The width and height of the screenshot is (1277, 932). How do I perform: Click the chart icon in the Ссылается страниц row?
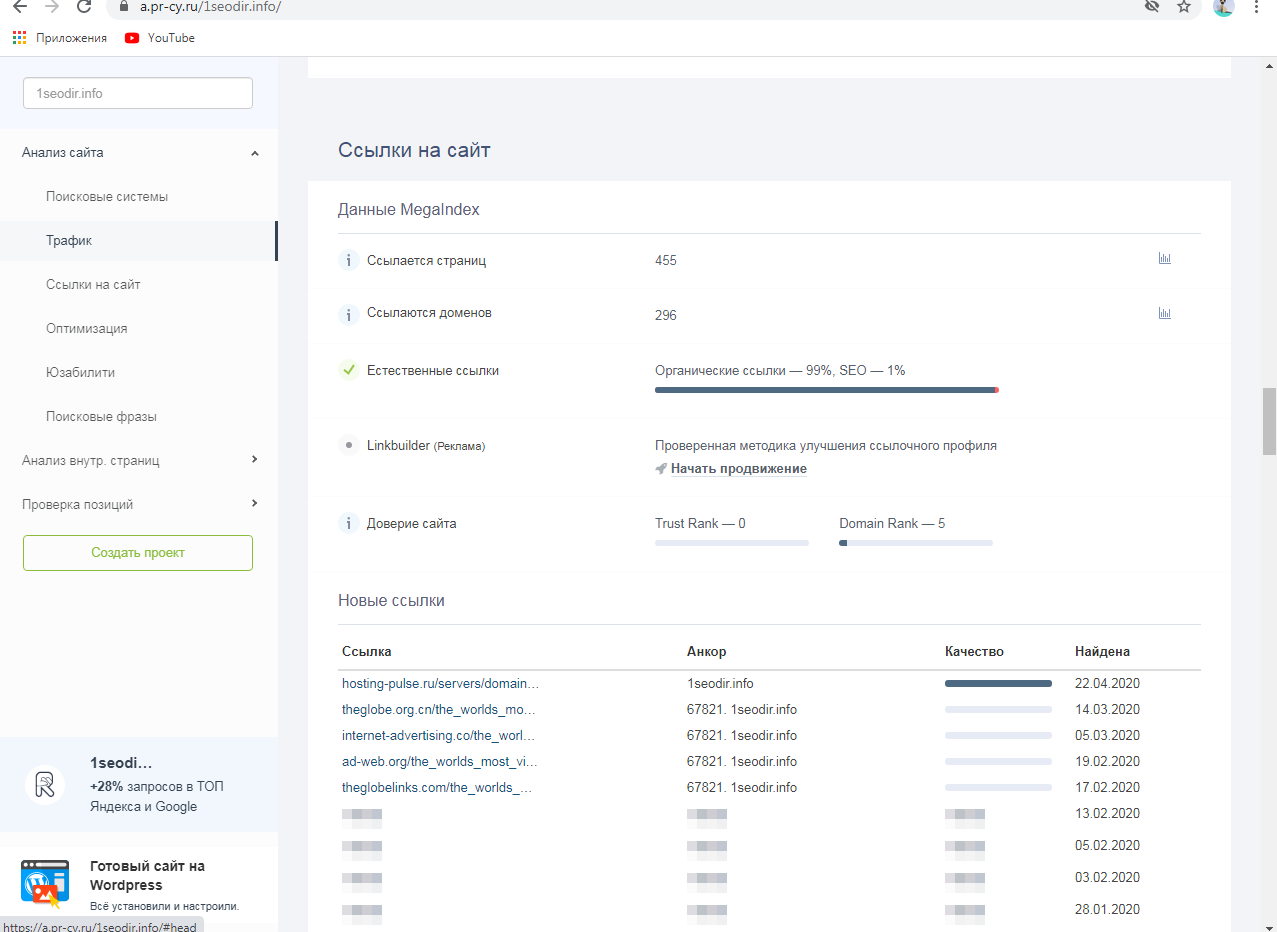(1164, 259)
